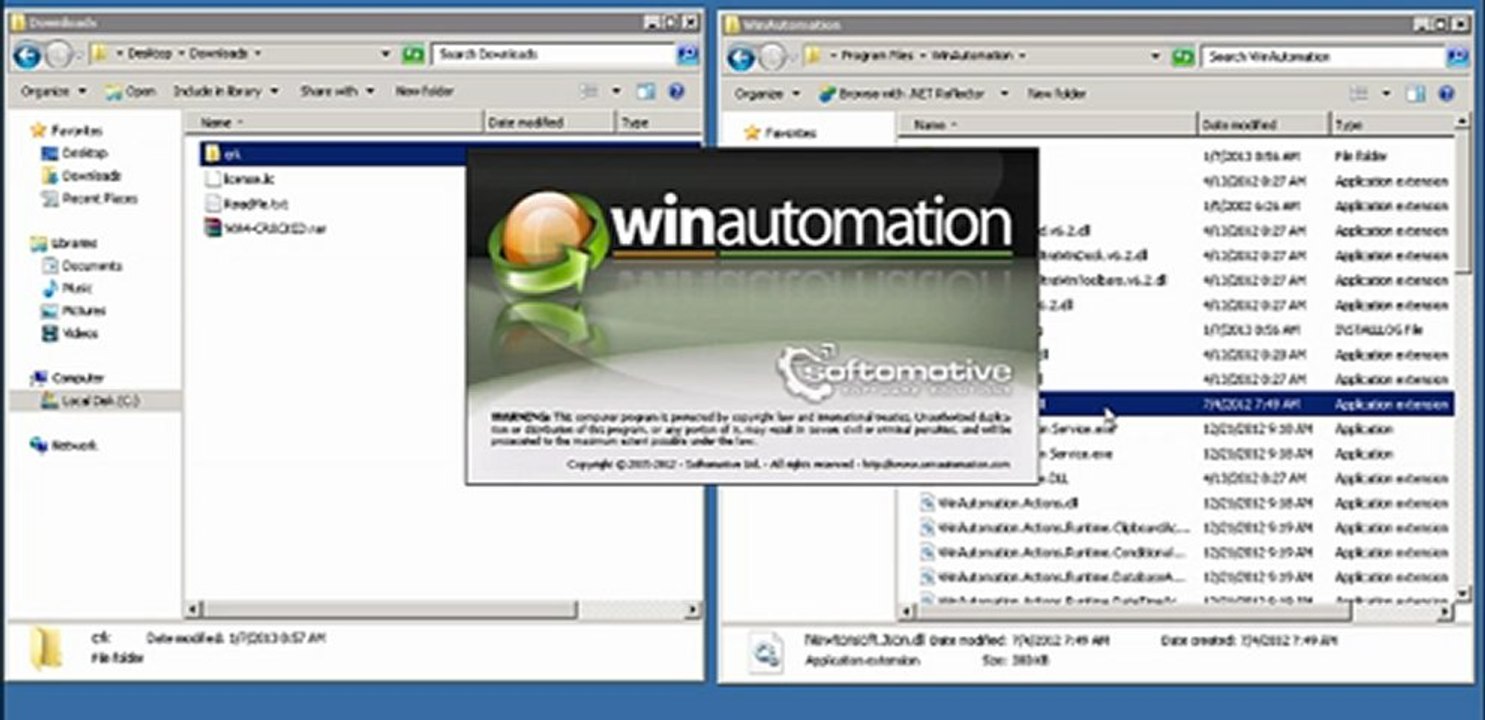
Task: Click Open in the Downloads toolbar
Action: tap(130, 91)
